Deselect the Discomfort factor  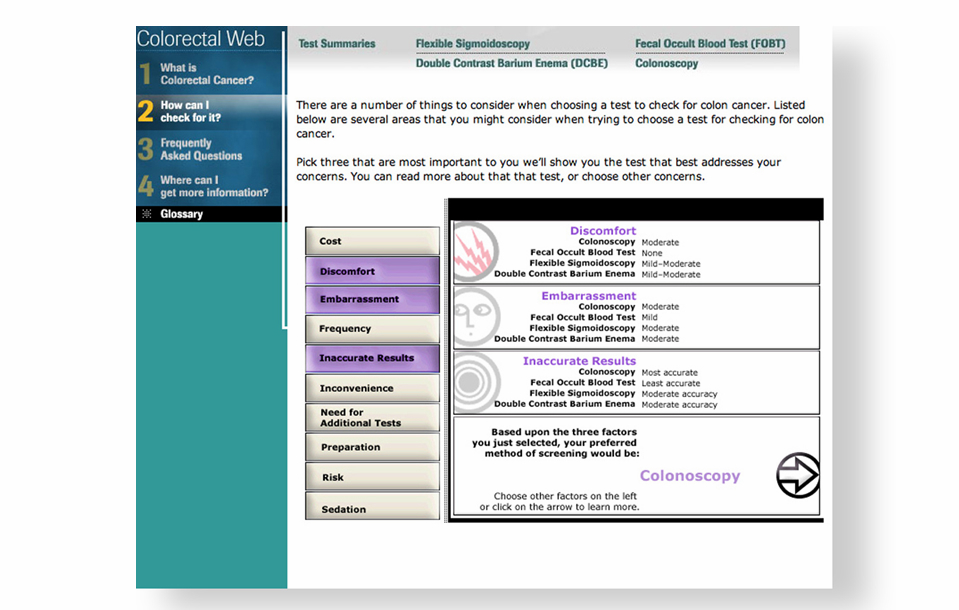click(372, 271)
